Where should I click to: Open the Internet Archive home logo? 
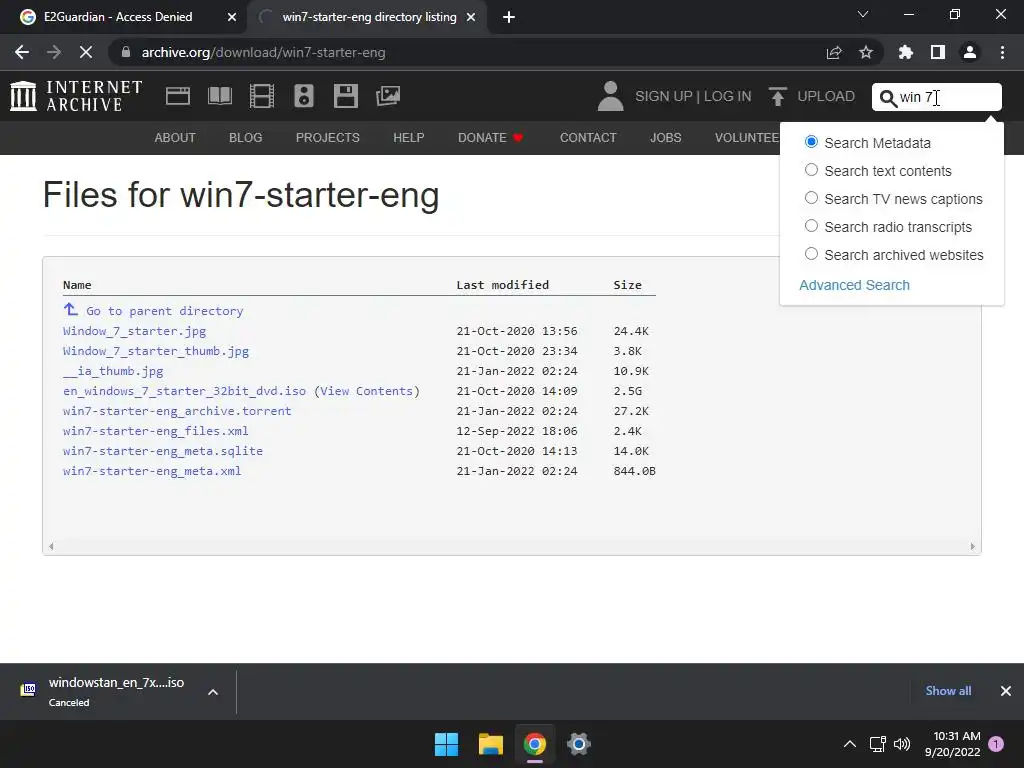pos(76,96)
